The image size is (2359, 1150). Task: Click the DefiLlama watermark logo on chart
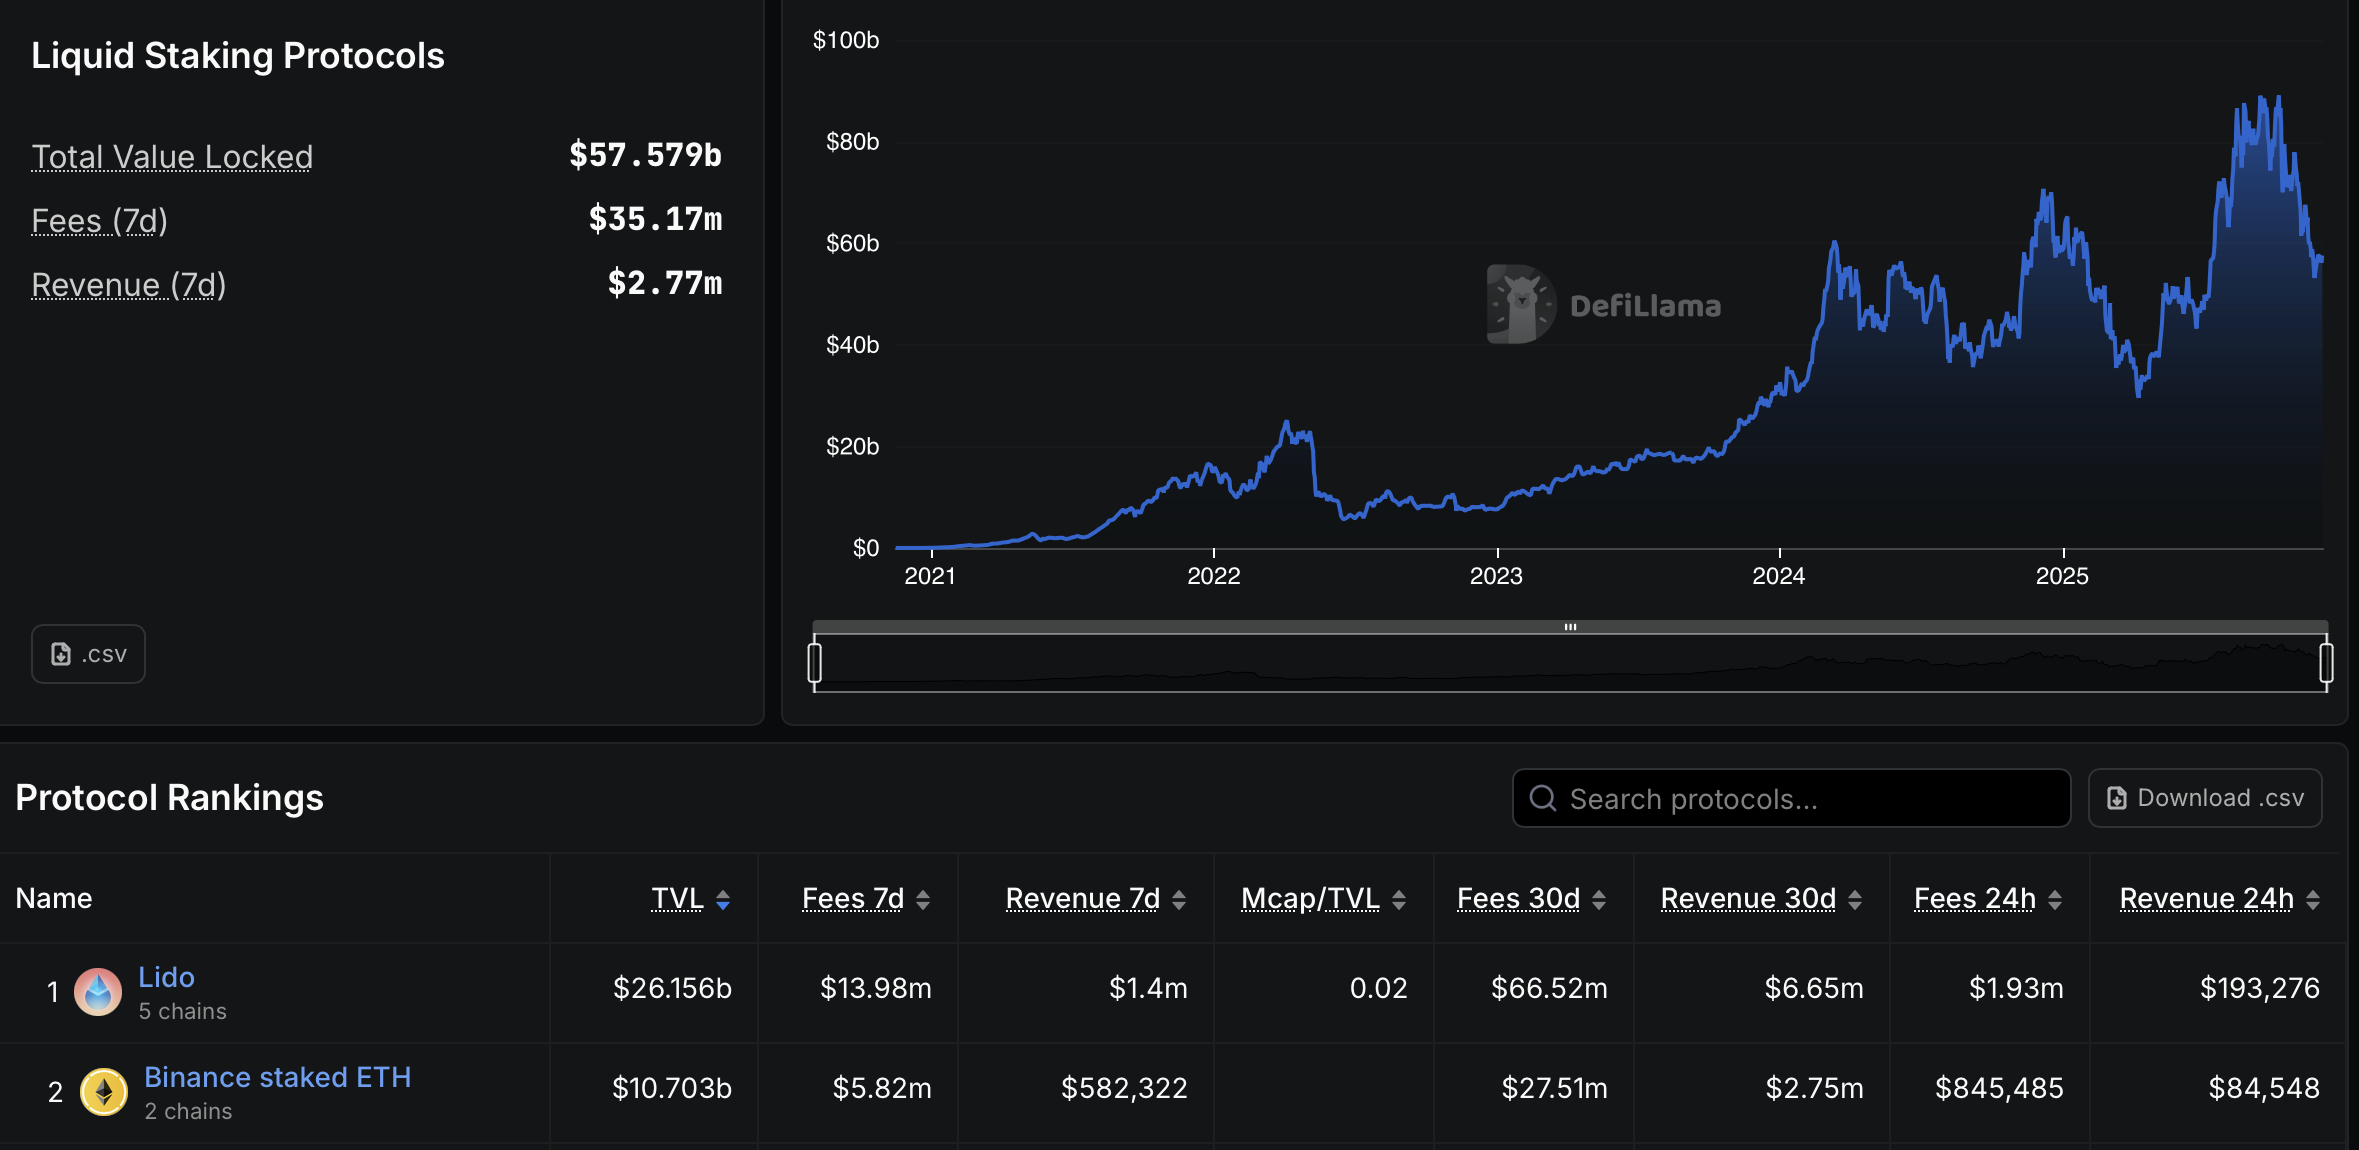(1521, 304)
